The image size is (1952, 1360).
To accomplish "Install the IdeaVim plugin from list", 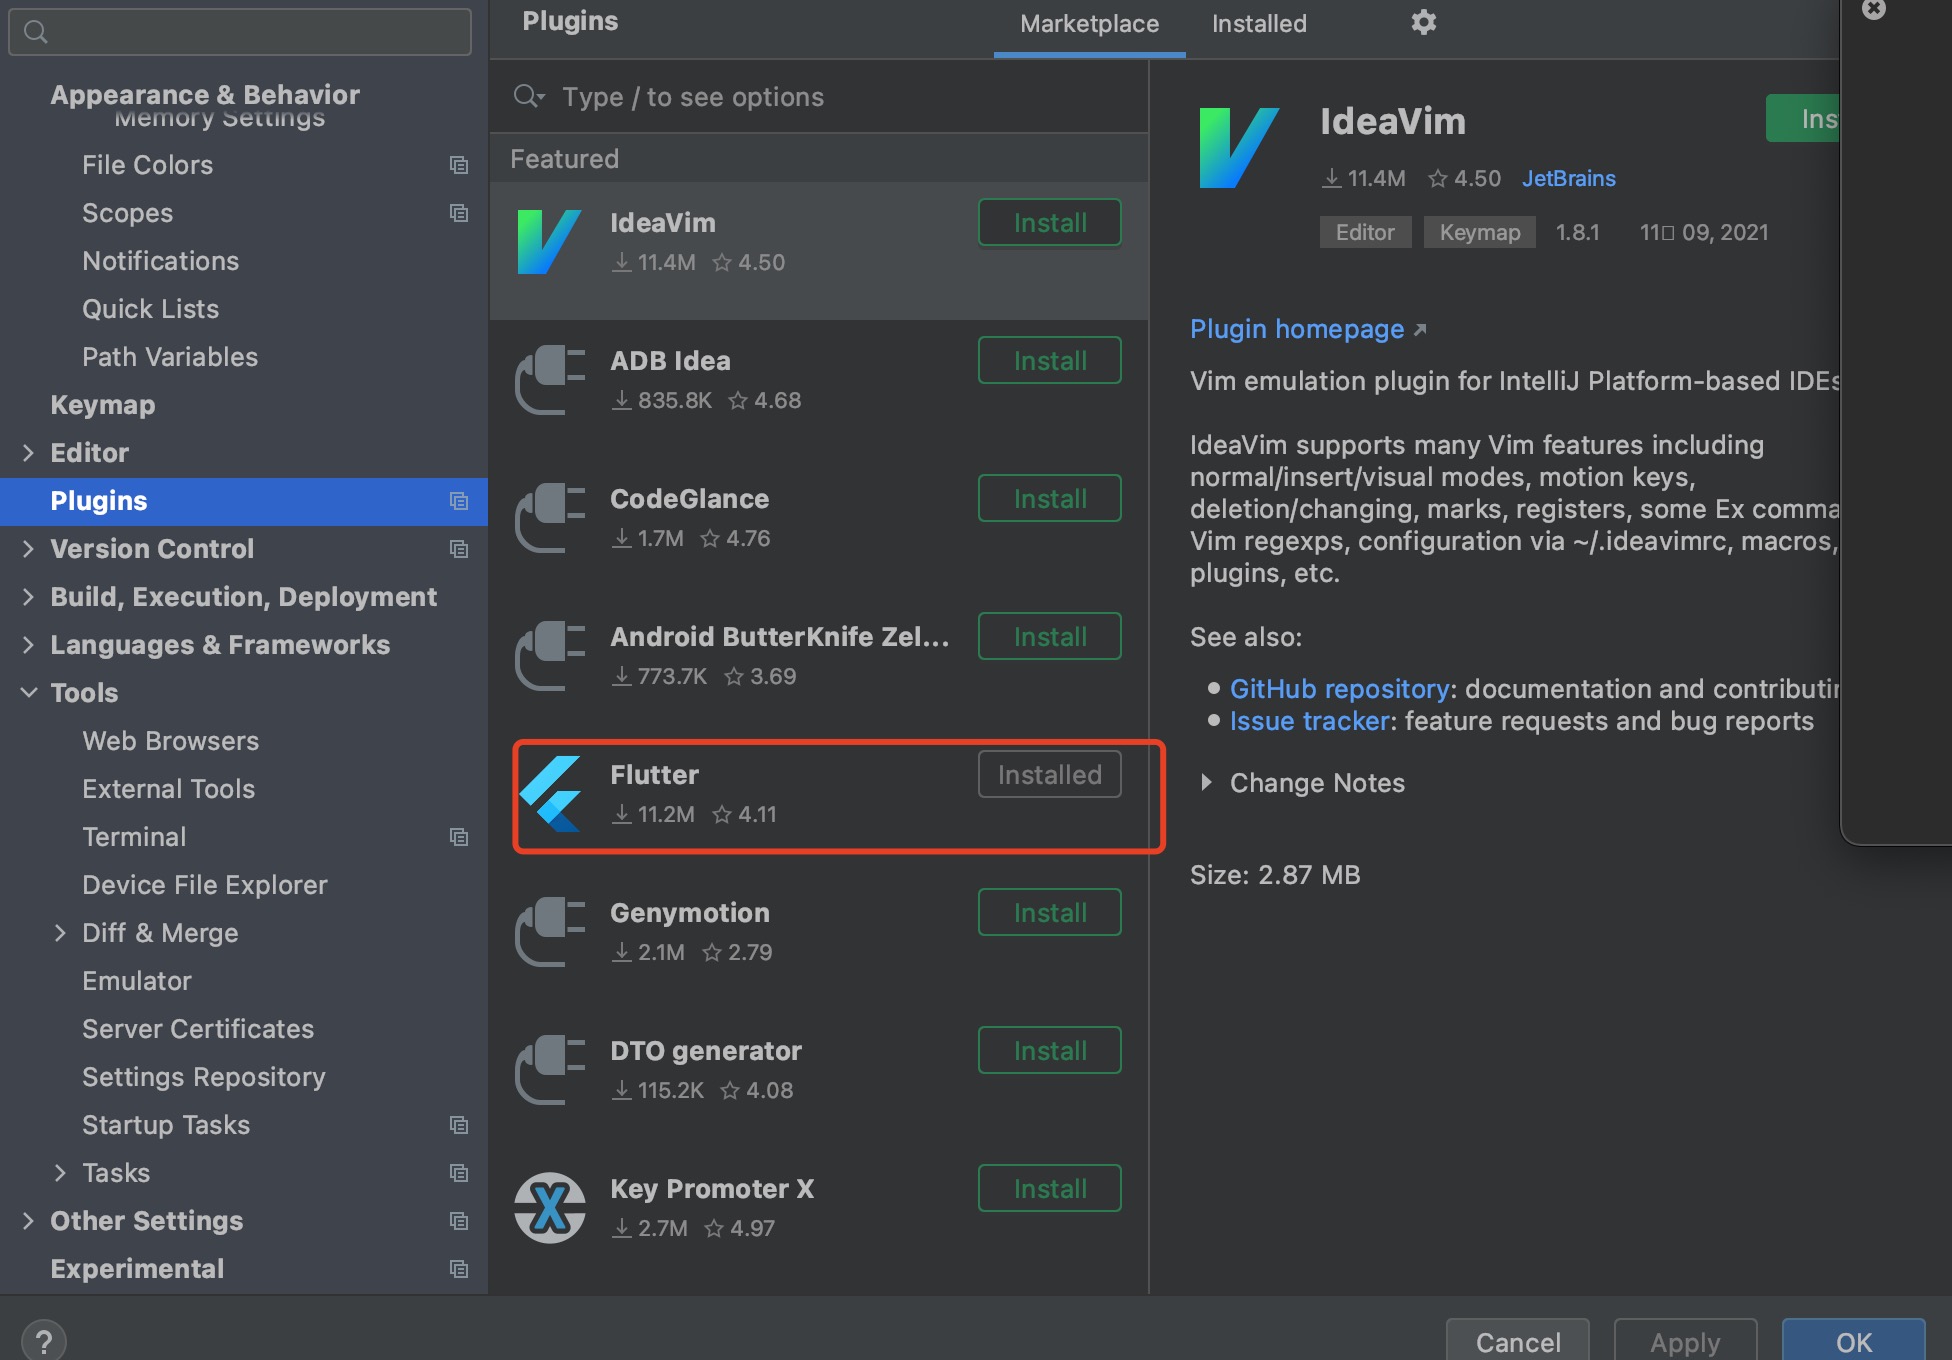I will point(1050,222).
